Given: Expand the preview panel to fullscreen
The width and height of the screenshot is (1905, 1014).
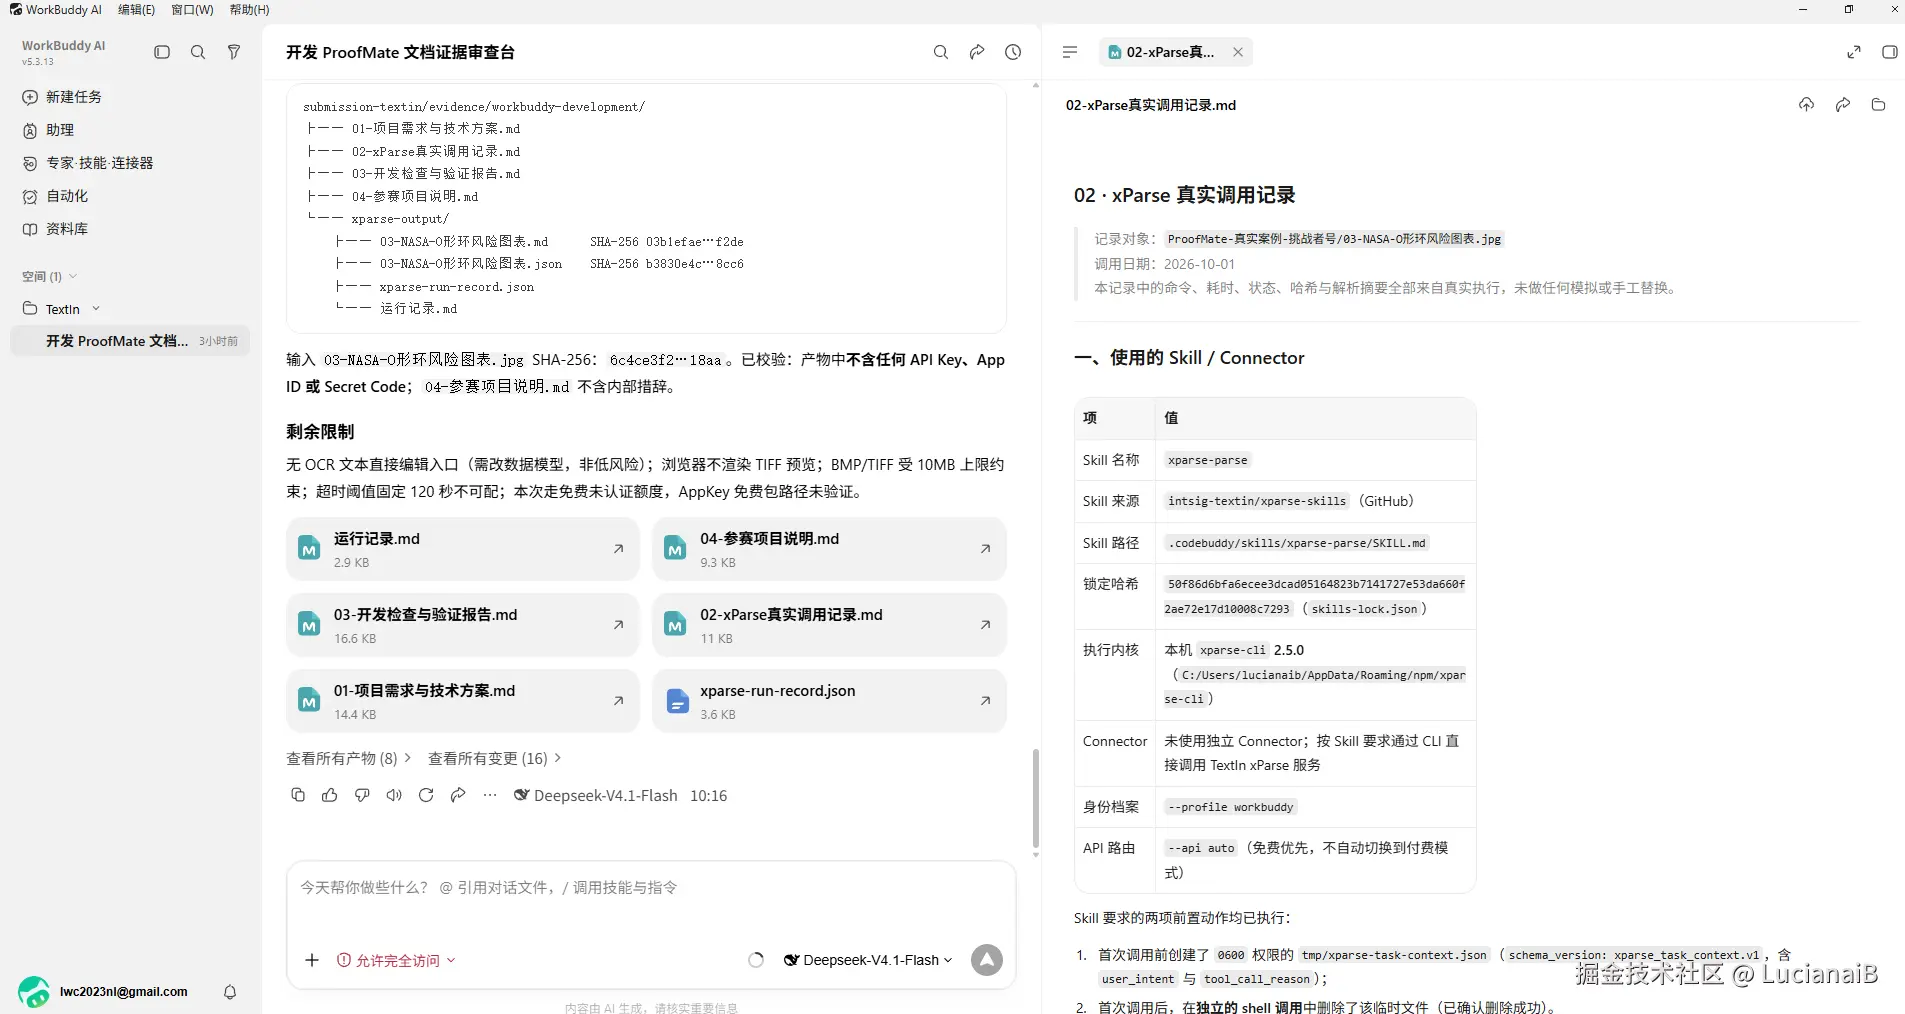Looking at the screenshot, I should click(1854, 52).
